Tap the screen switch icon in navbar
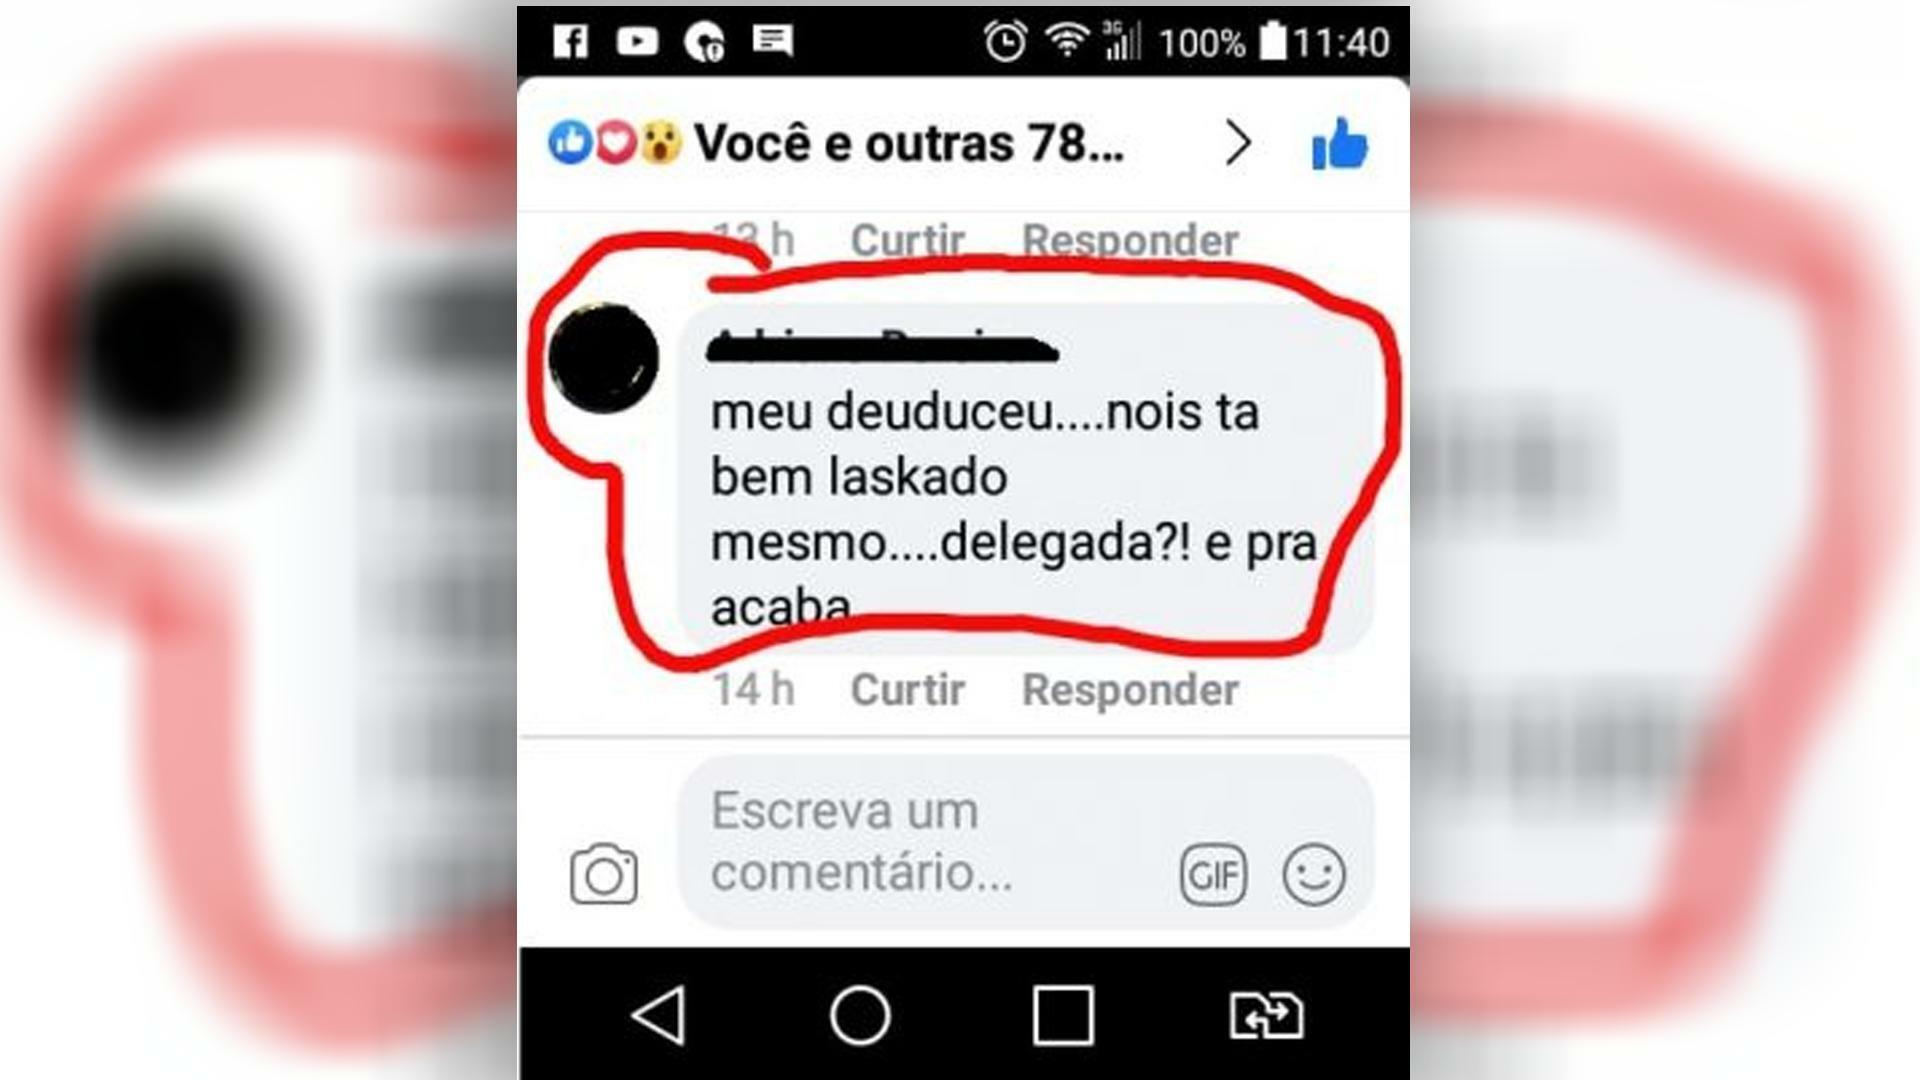 coord(1266,1016)
